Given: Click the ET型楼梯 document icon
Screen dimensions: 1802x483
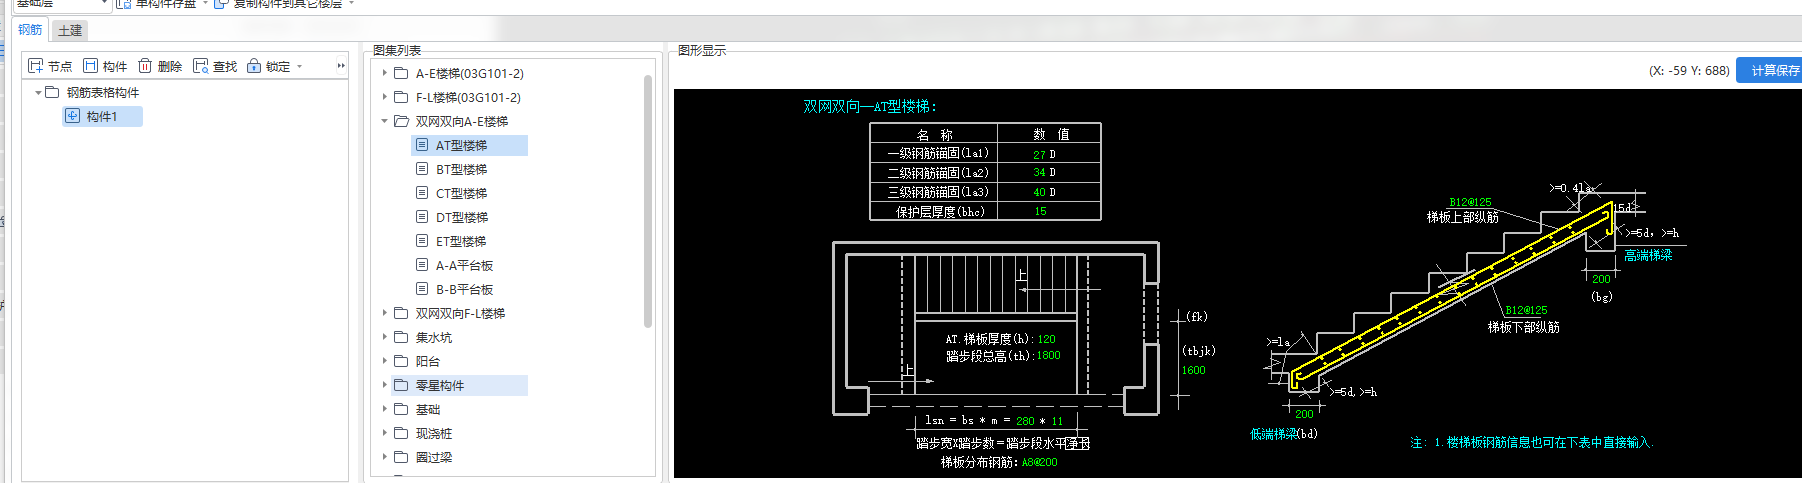Looking at the screenshot, I should click(422, 240).
